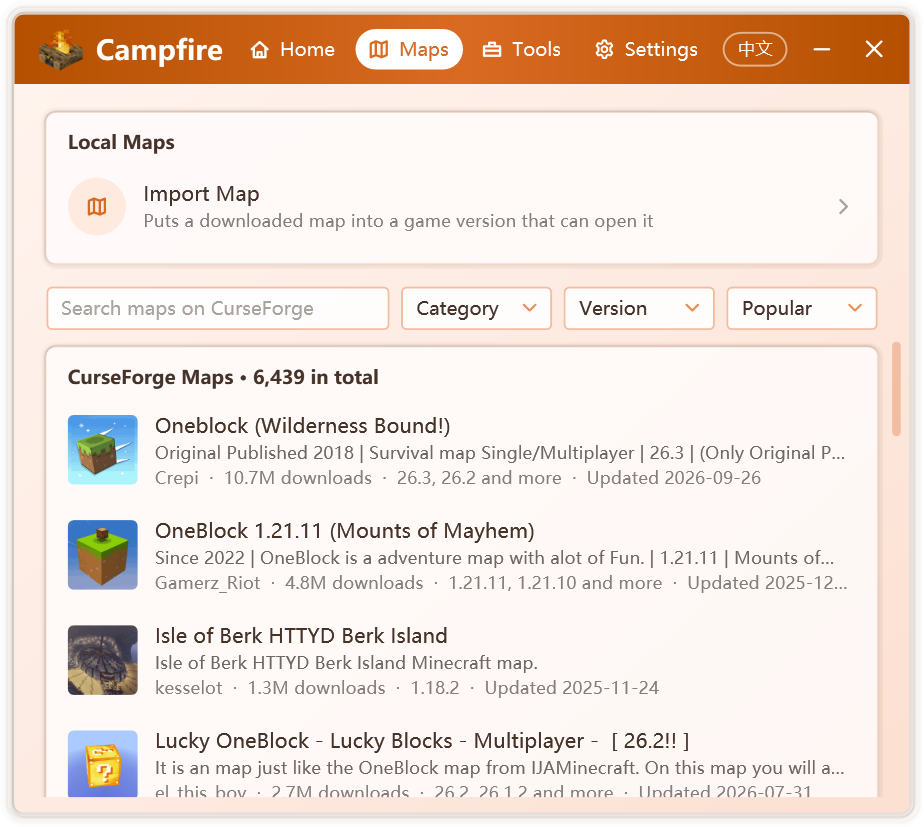924x827 pixels.
Task: Click the "Gamerz_Riot" author text
Action: [x=207, y=583]
